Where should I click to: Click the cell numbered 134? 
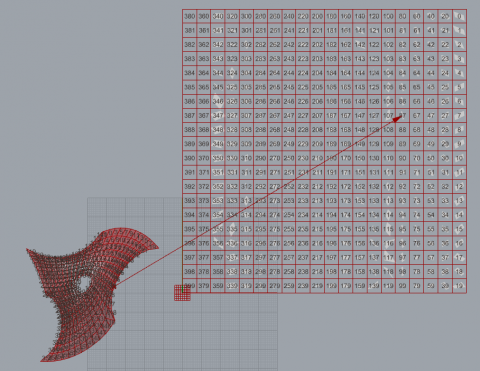[x=374, y=215]
